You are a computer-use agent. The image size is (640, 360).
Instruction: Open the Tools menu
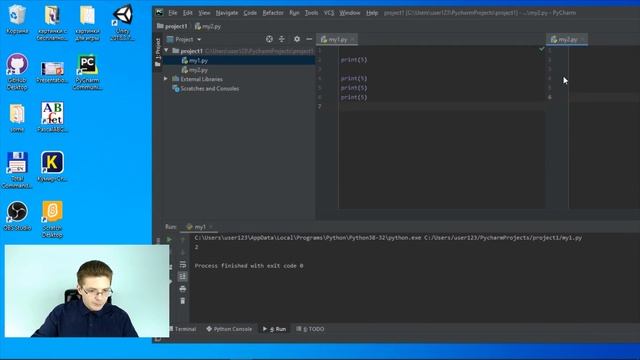point(311,13)
